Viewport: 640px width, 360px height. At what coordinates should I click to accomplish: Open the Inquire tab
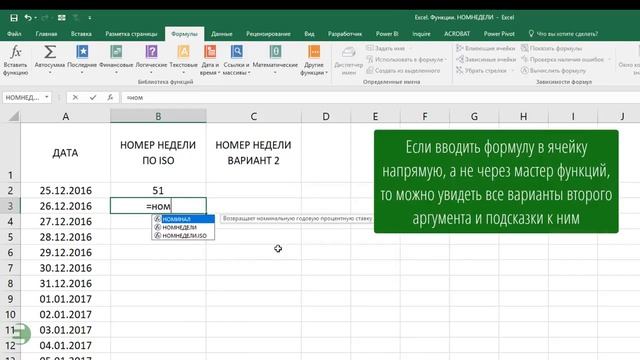pos(421,34)
